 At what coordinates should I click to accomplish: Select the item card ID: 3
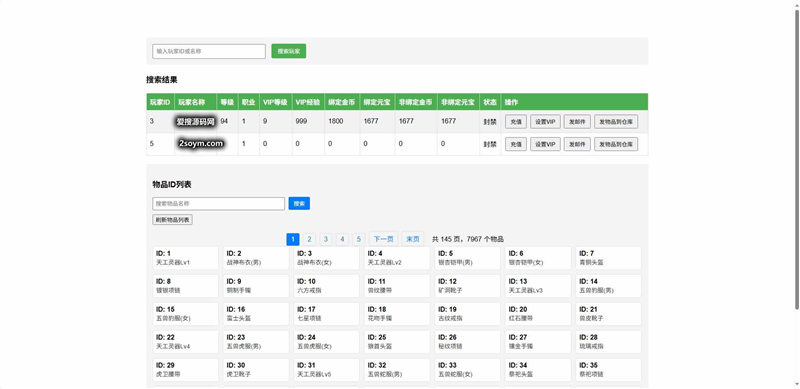pyautogui.click(x=327, y=258)
